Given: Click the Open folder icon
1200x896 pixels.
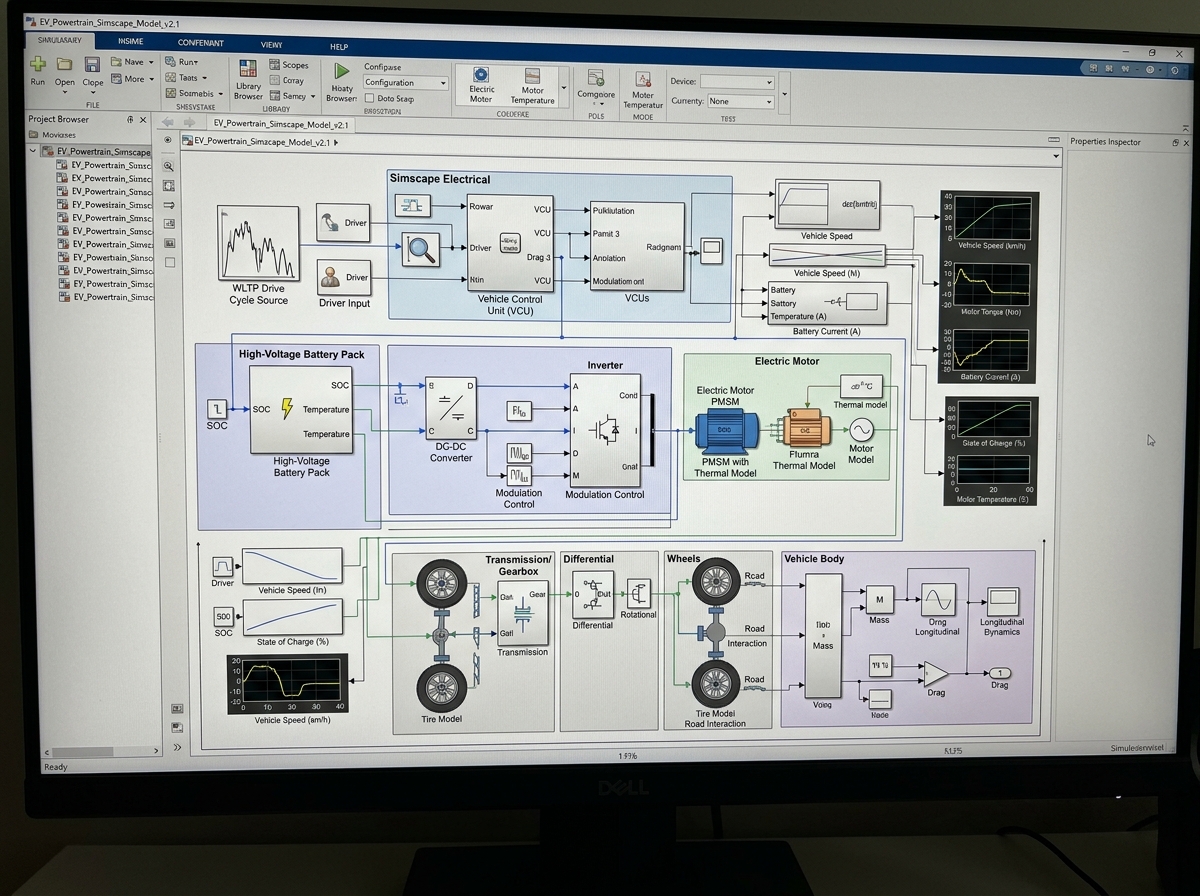Looking at the screenshot, I should (65, 64).
